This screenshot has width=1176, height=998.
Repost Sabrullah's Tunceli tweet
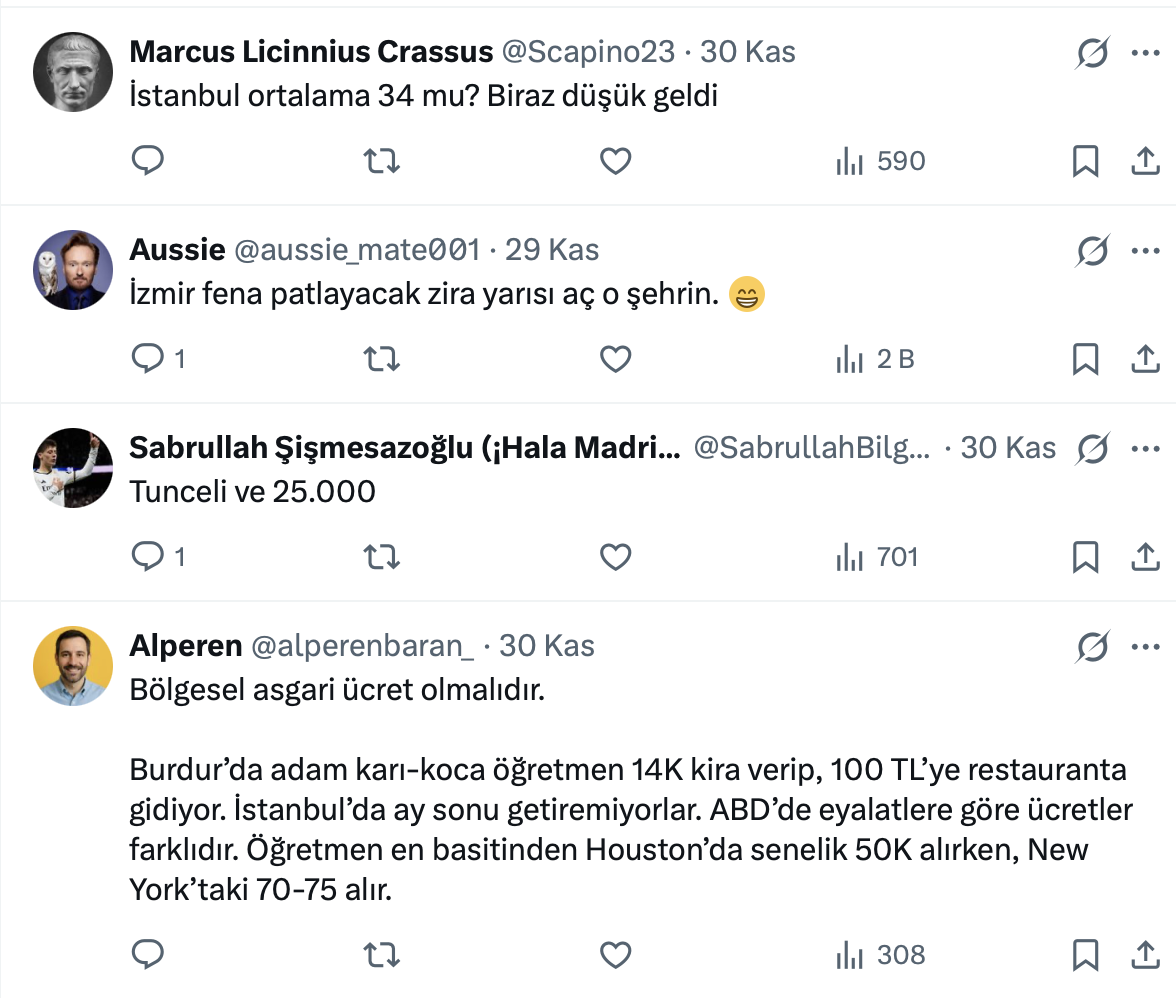click(x=381, y=557)
